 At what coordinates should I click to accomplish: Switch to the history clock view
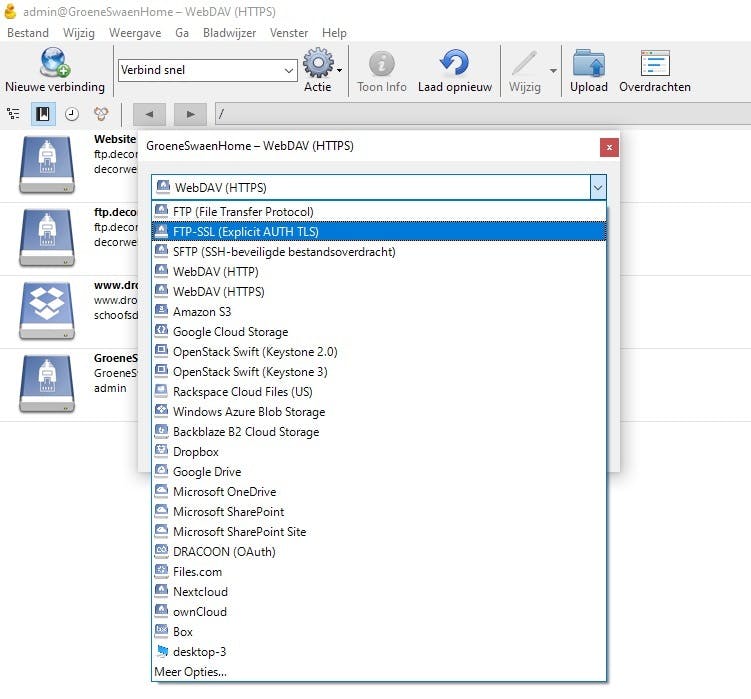pyautogui.click(x=72, y=114)
